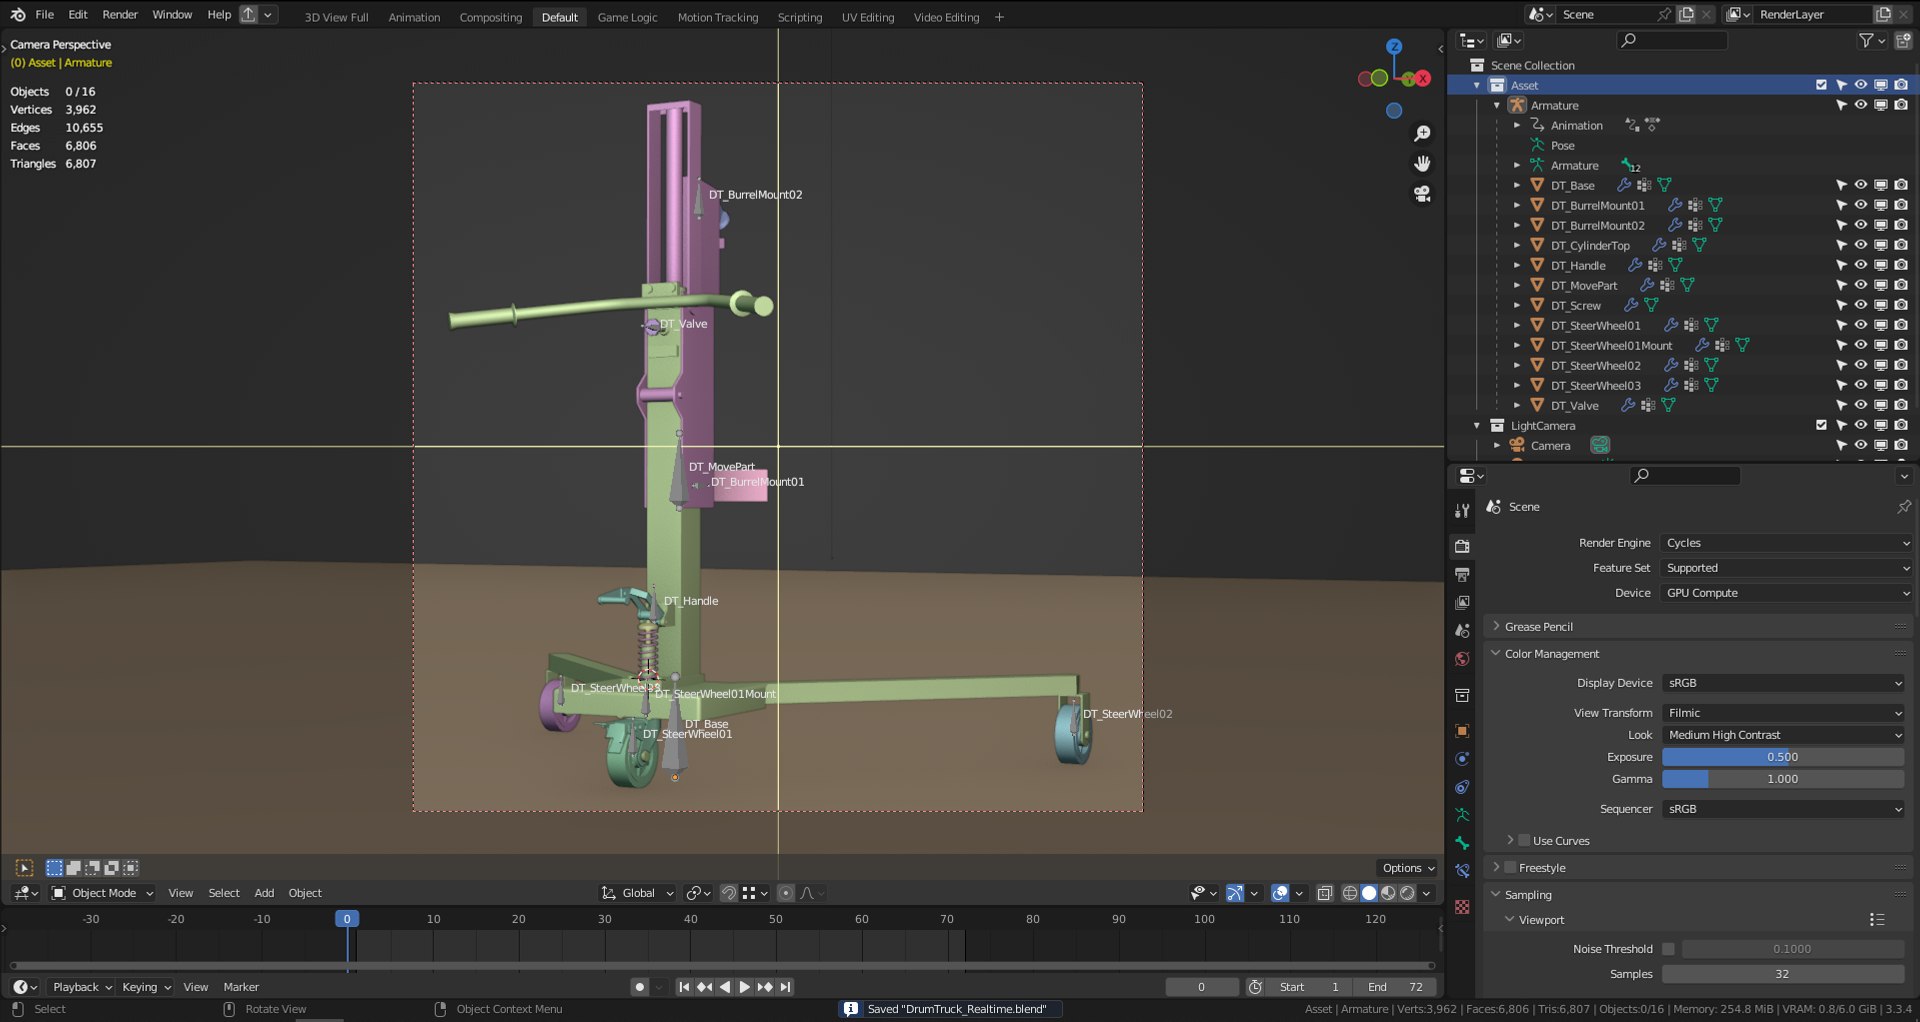This screenshot has width=1920, height=1022.
Task: Switch to the Animation workspace tab
Action: pos(414,17)
